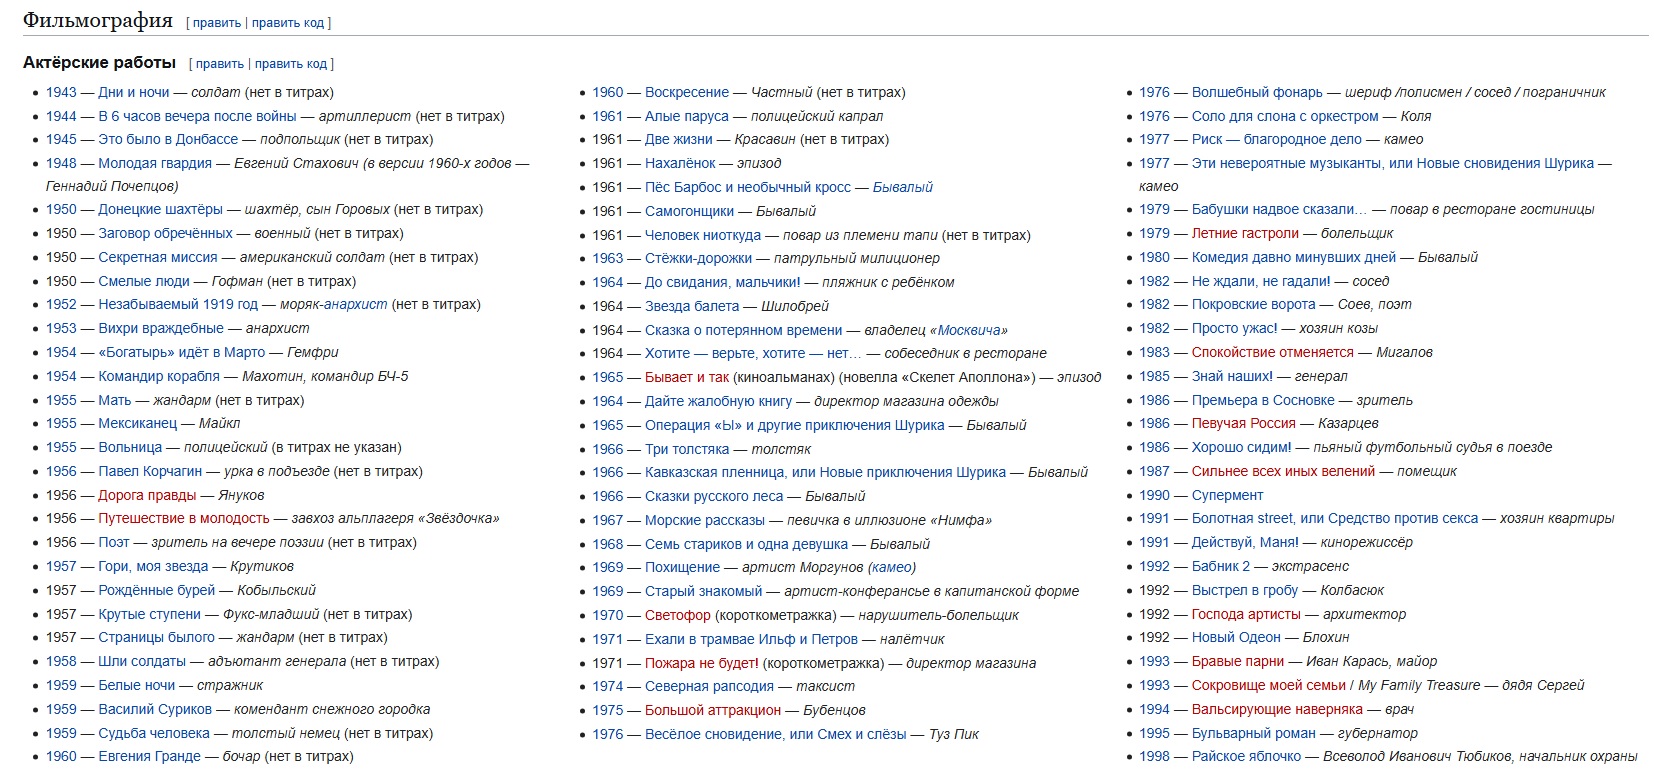Open 'Эти невероятные музыканты' film link
Viewport: 1654px width, 780px height.
click(x=1393, y=163)
